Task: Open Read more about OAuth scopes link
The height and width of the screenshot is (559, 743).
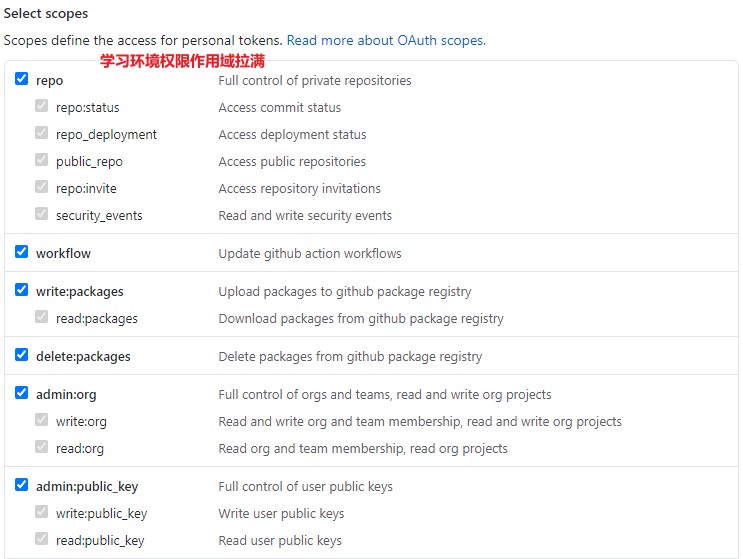Action: point(386,40)
